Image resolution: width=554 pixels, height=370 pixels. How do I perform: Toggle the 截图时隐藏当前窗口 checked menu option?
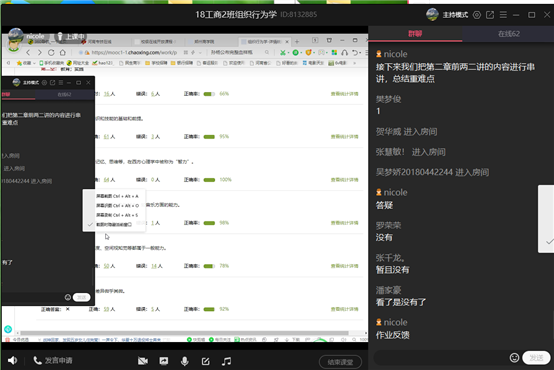point(114,224)
